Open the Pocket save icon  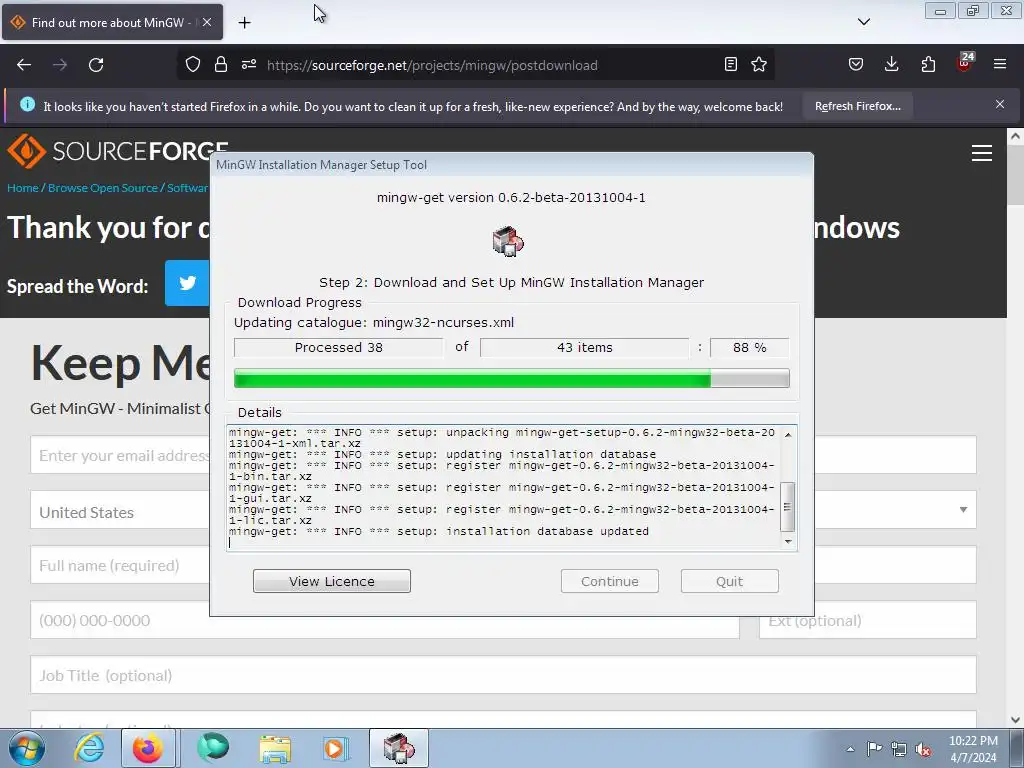click(856, 65)
